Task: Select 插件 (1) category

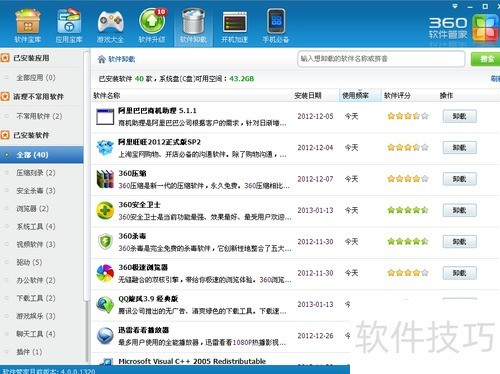Action: (29, 352)
